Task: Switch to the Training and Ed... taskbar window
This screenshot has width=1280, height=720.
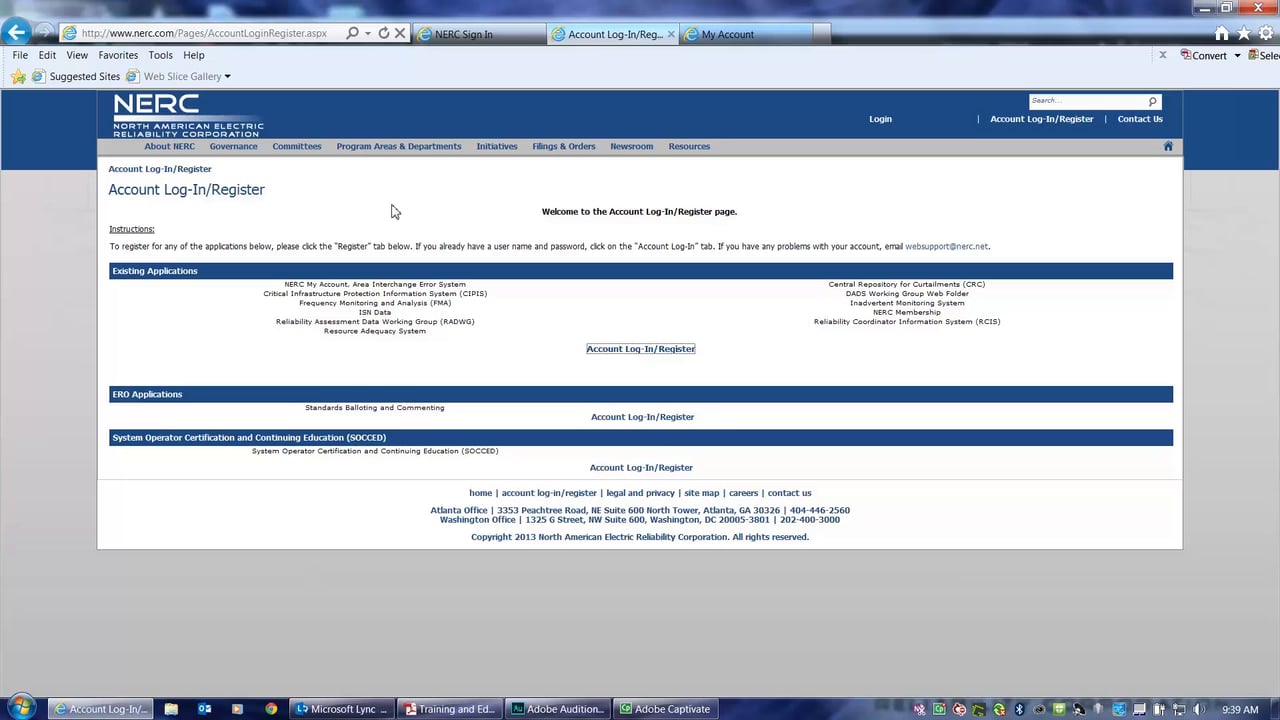Action: click(450, 709)
